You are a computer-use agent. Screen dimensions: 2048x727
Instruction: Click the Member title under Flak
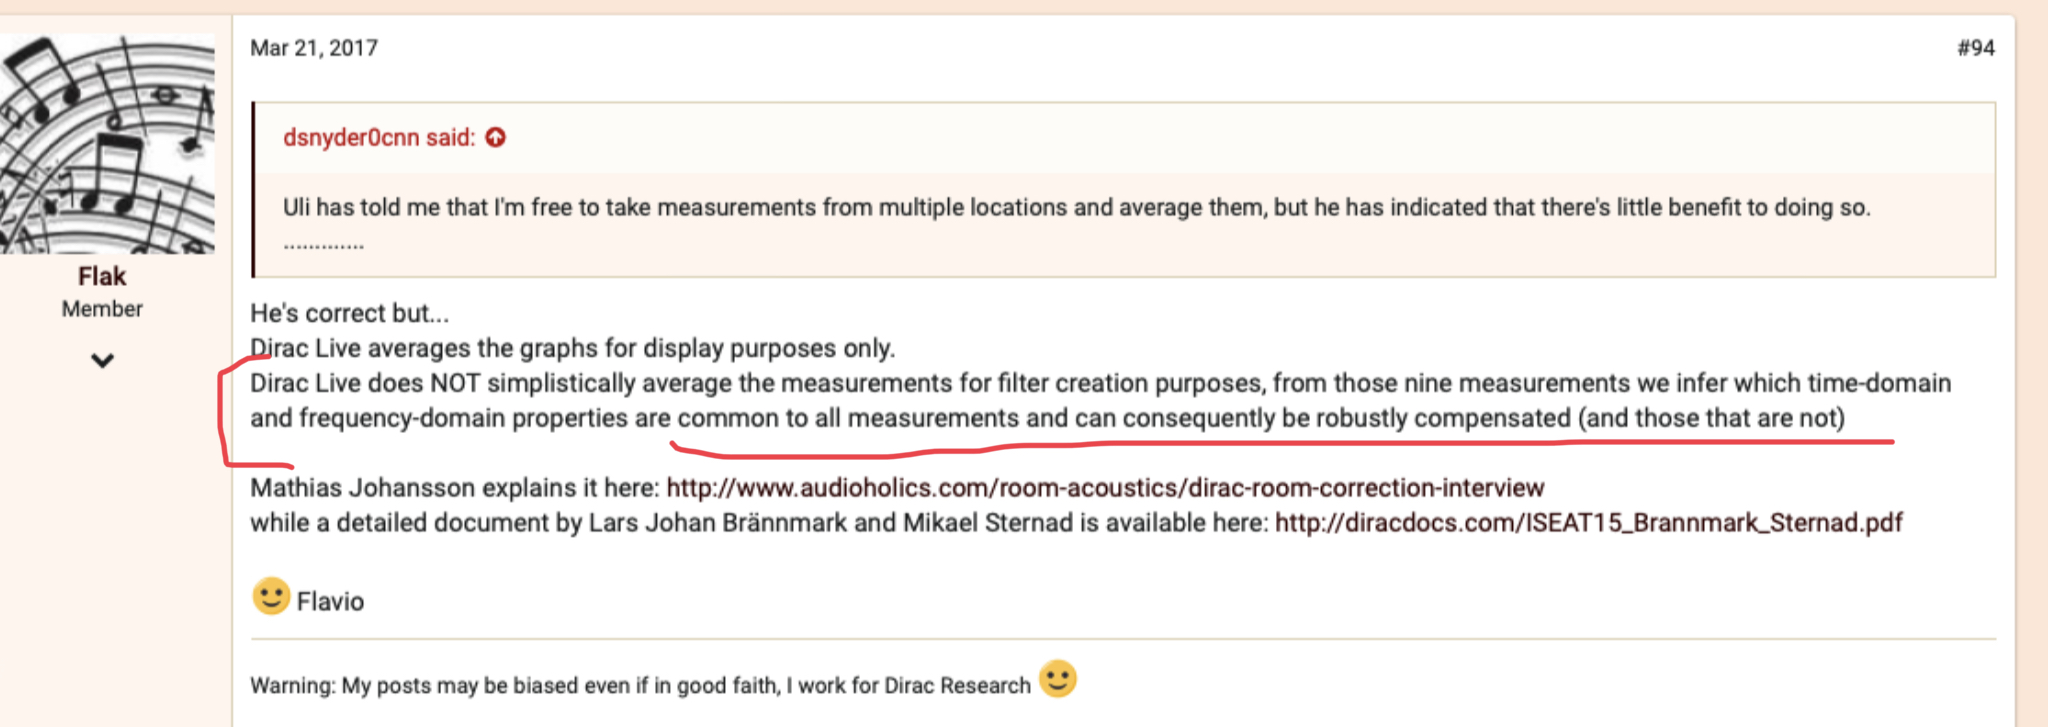click(102, 309)
